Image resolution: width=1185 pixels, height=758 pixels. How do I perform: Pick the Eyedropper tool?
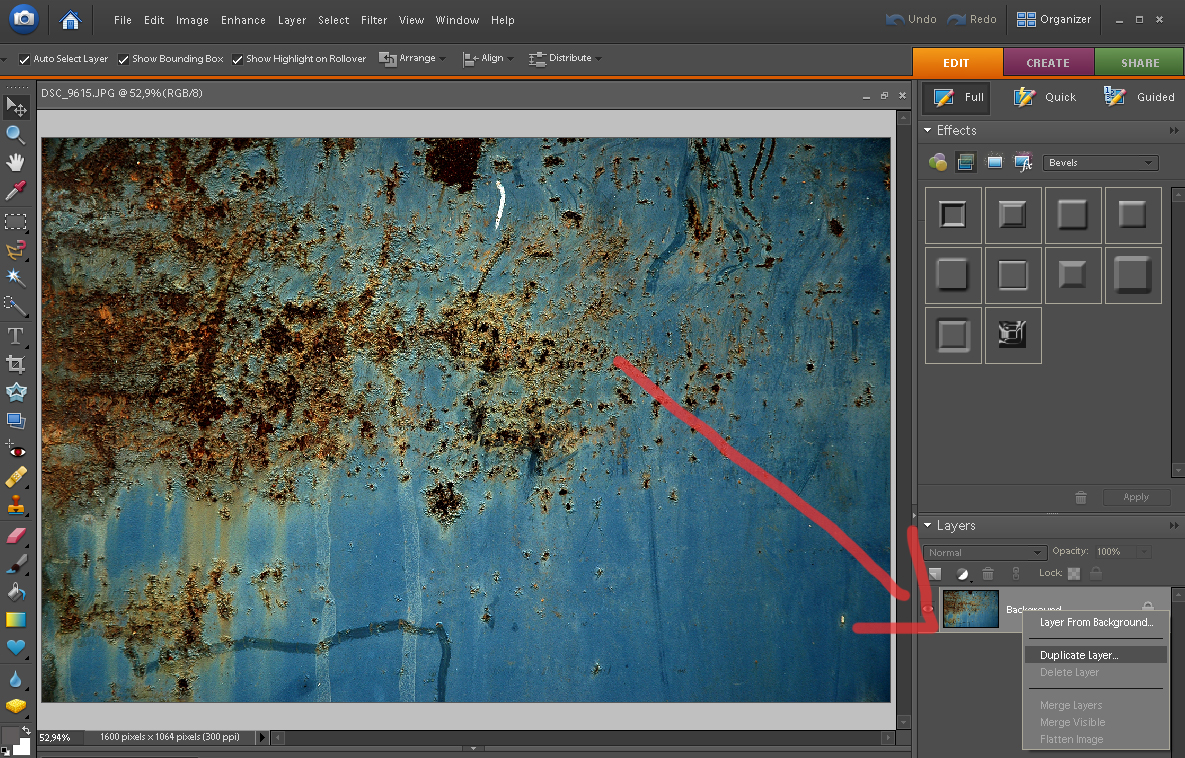coord(16,190)
